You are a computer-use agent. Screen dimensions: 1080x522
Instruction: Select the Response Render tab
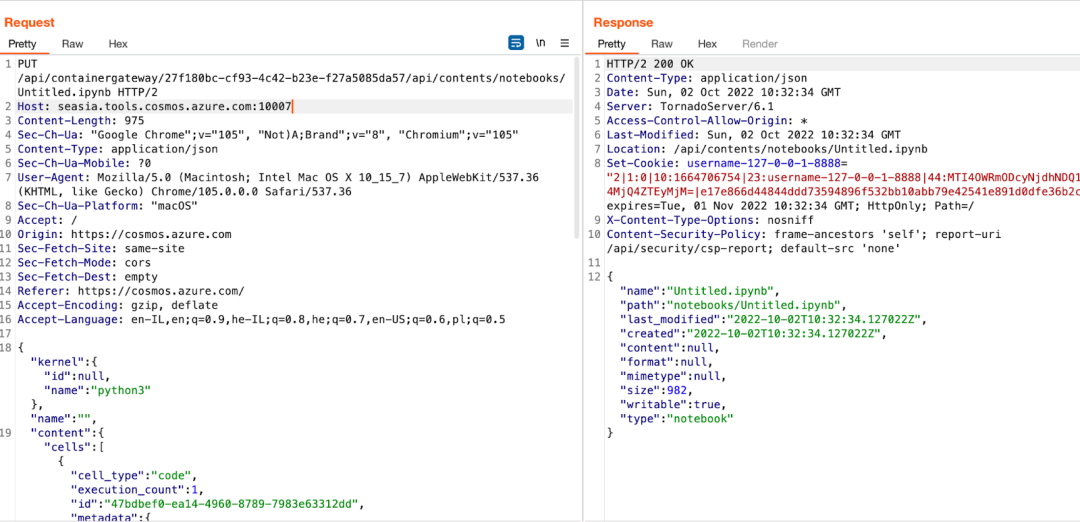pyautogui.click(x=760, y=43)
